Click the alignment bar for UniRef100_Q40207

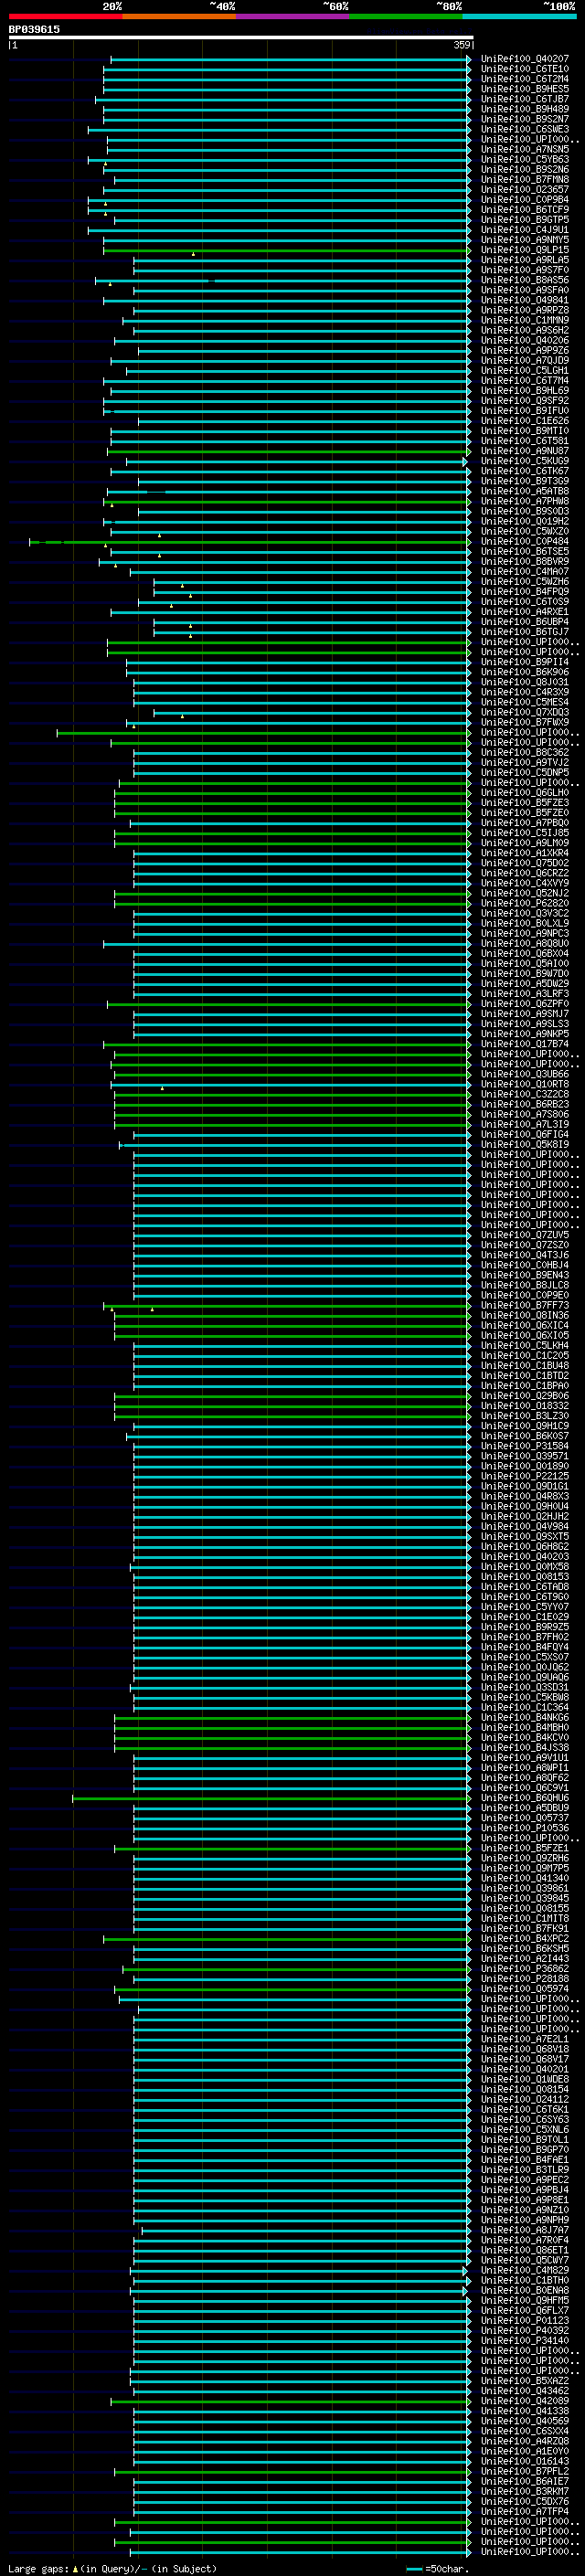290,59
